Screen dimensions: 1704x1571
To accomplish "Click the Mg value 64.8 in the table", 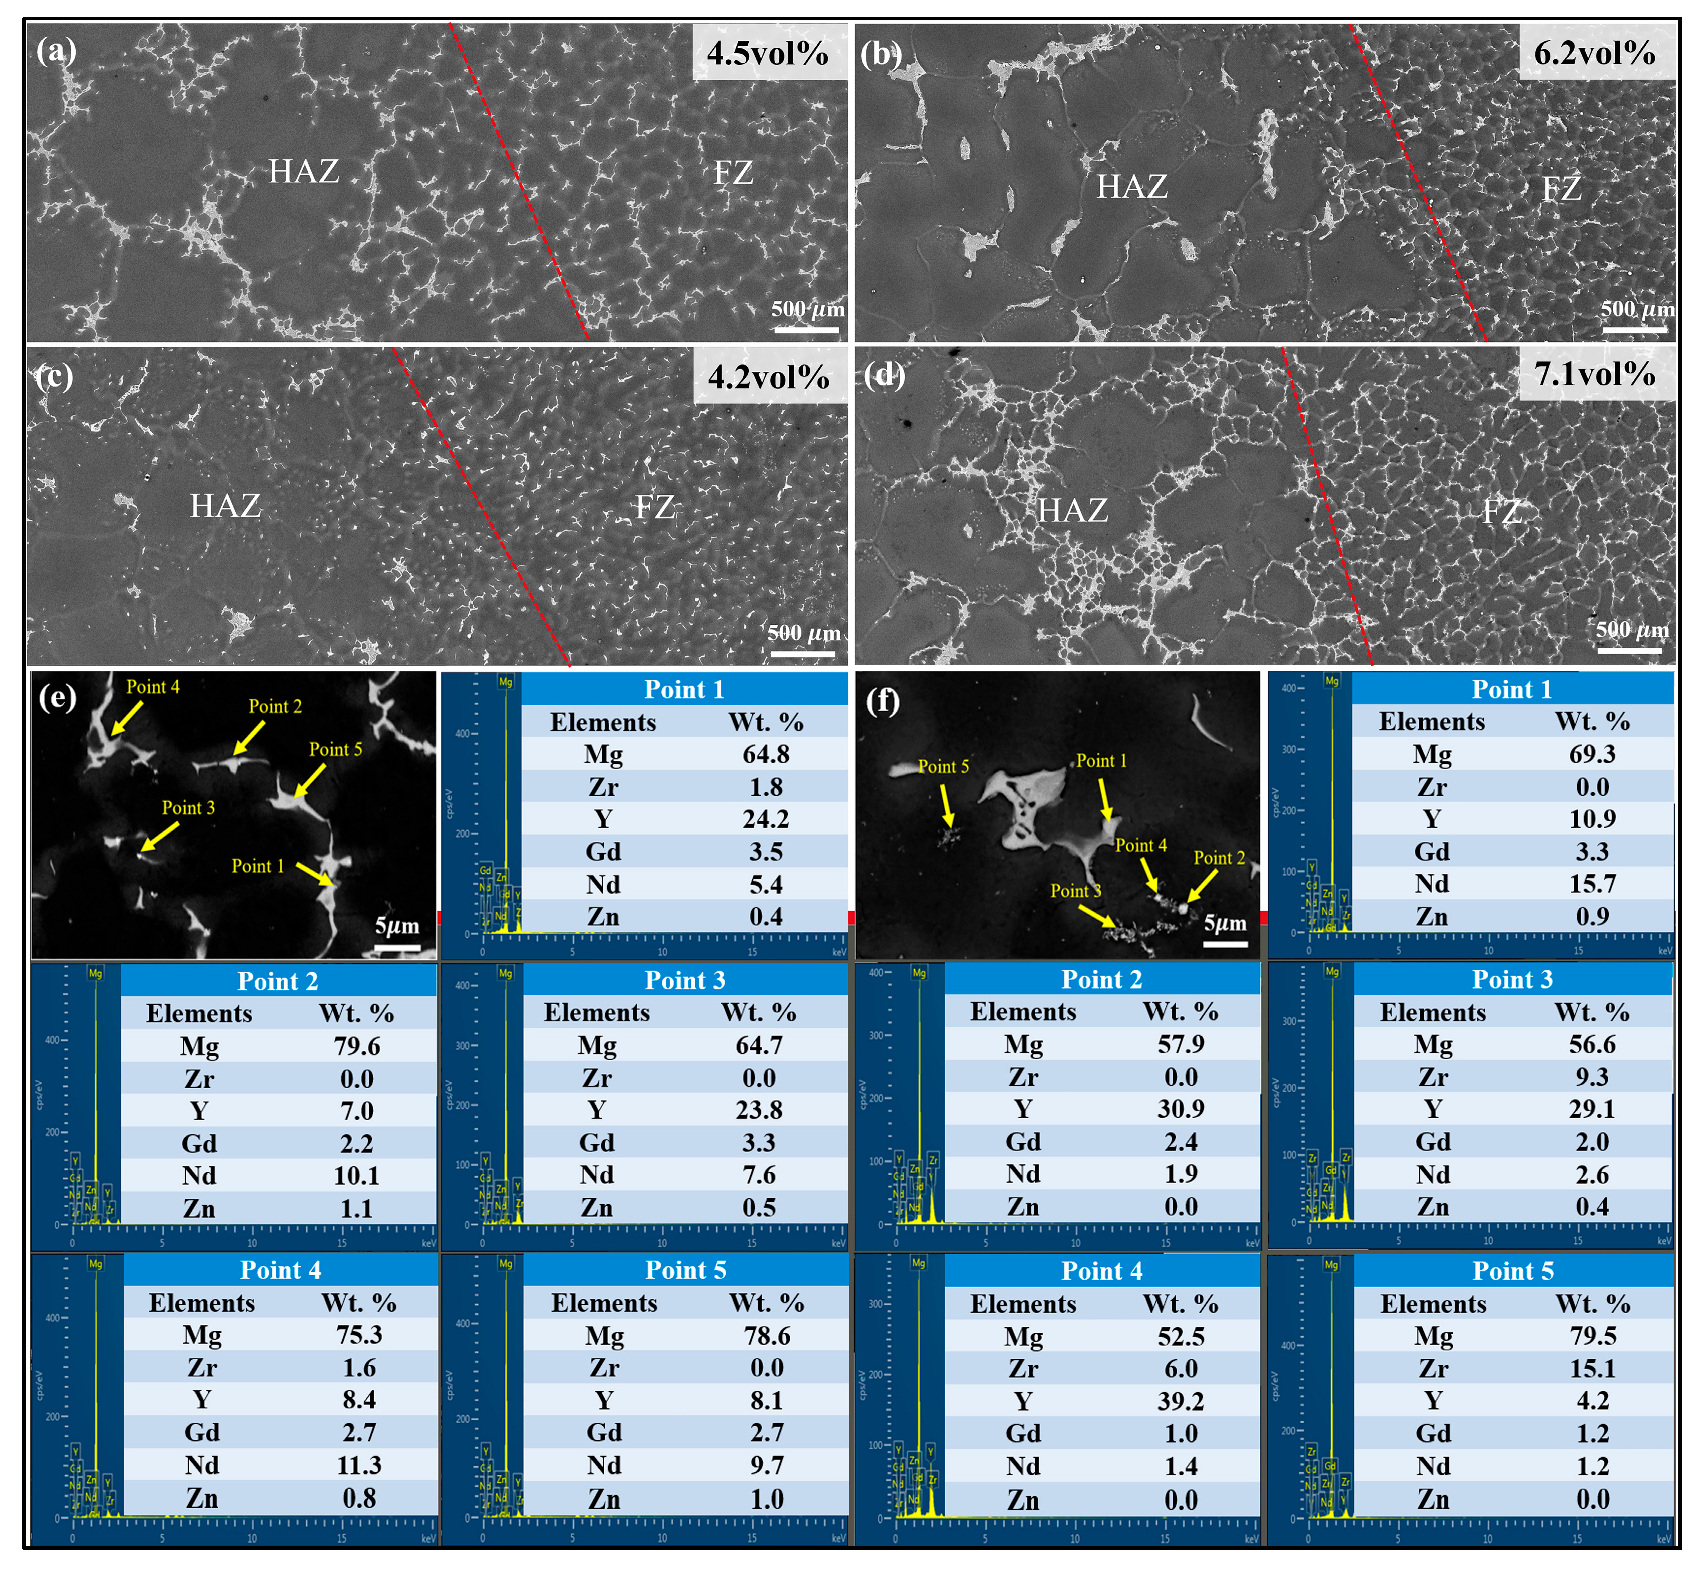I will [x=766, y=754].
